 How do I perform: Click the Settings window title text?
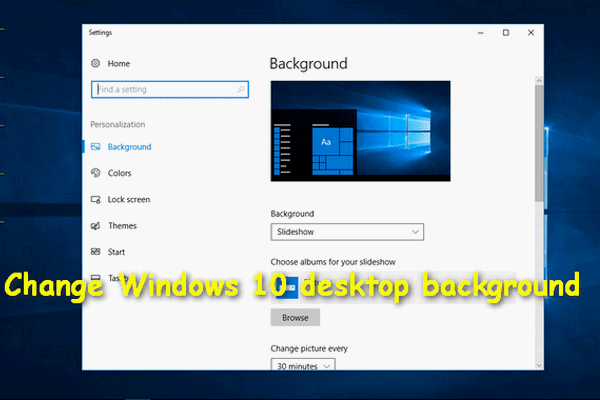click(x=100, y=33)
